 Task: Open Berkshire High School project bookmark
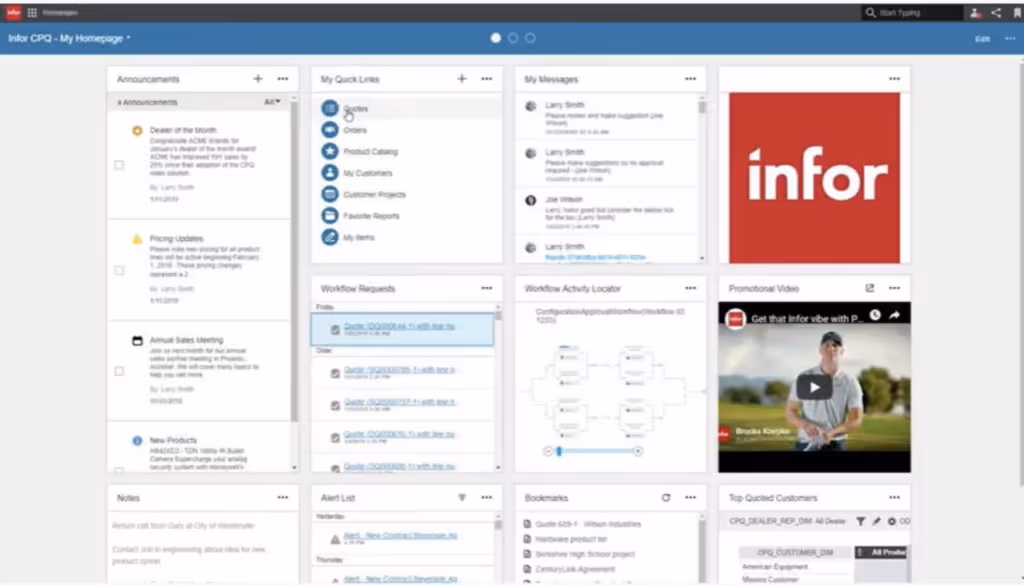584,554
